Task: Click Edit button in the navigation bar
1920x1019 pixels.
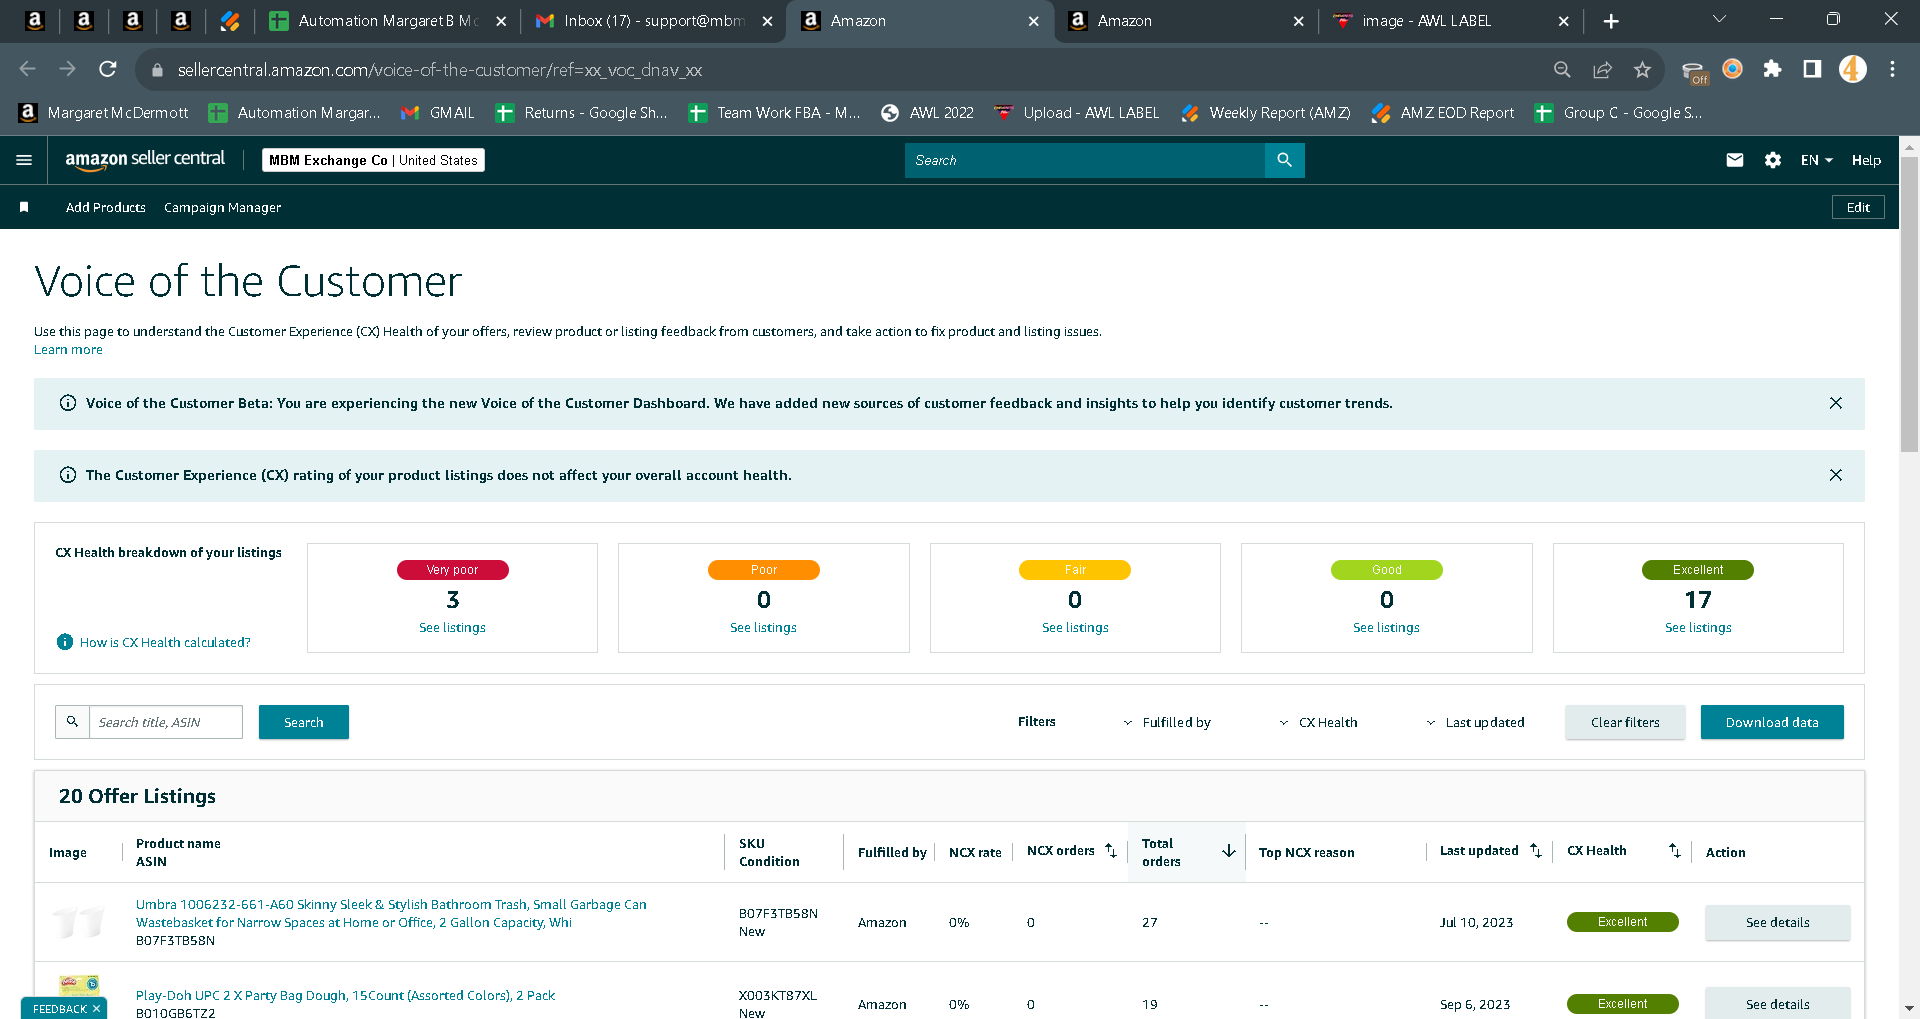Action: point(1858,207)
